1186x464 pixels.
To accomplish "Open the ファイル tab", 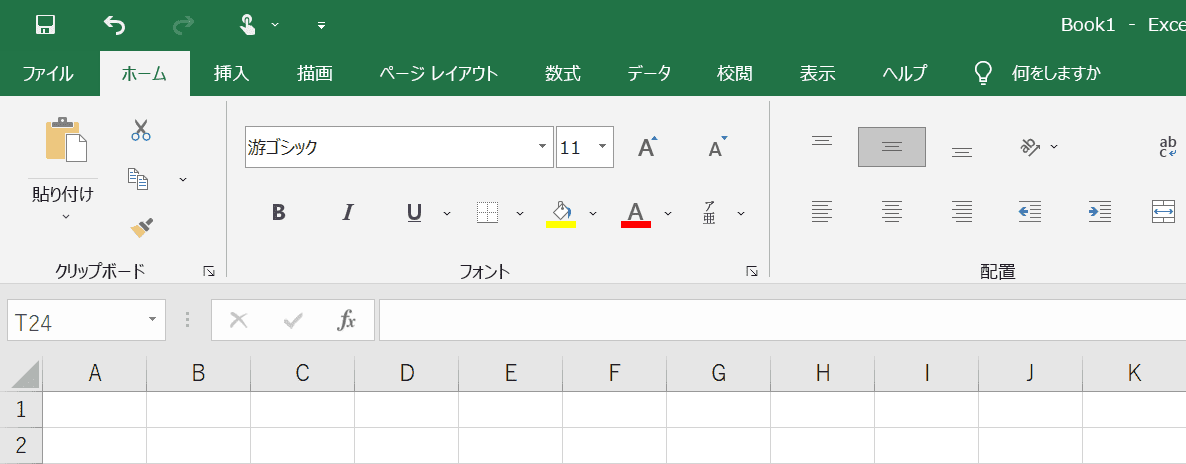I will coord(48,73).
